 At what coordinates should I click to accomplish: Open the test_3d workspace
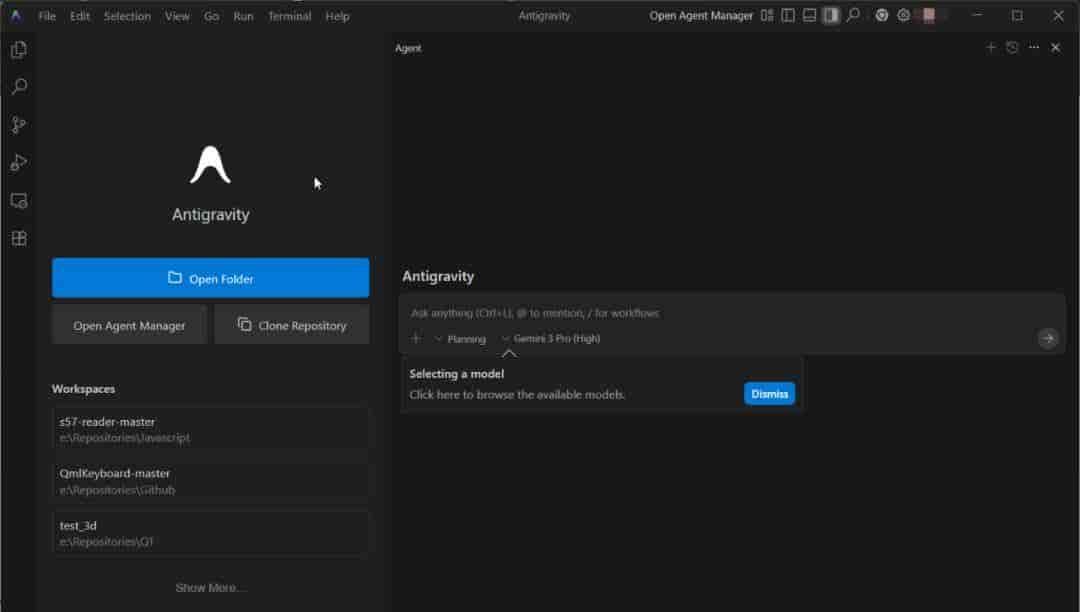pyautogui.click(x=209, y=533)
